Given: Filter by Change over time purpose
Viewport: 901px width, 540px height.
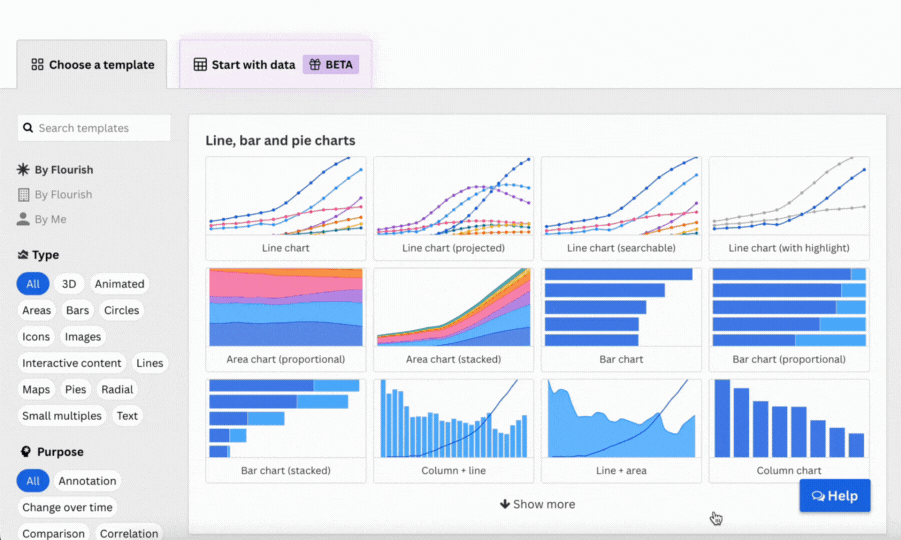Looking at the screenshot, I should point(68,508).
